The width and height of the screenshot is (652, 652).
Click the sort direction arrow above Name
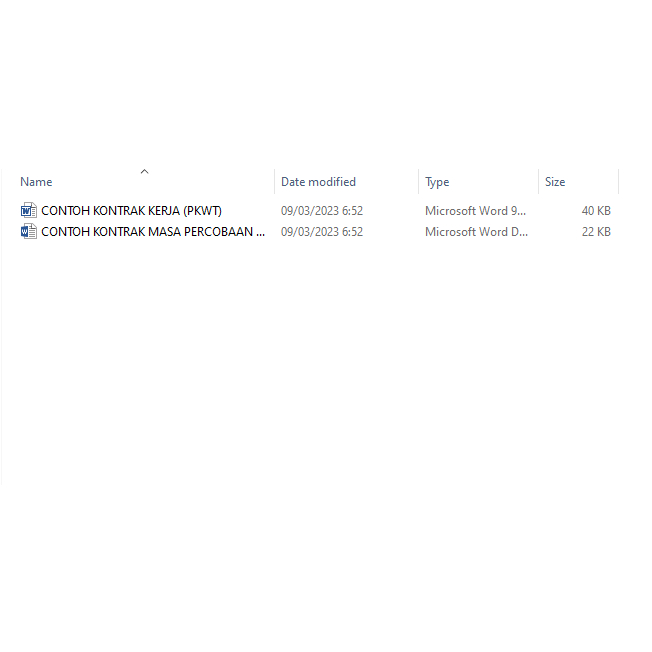[x=144, y=171]
